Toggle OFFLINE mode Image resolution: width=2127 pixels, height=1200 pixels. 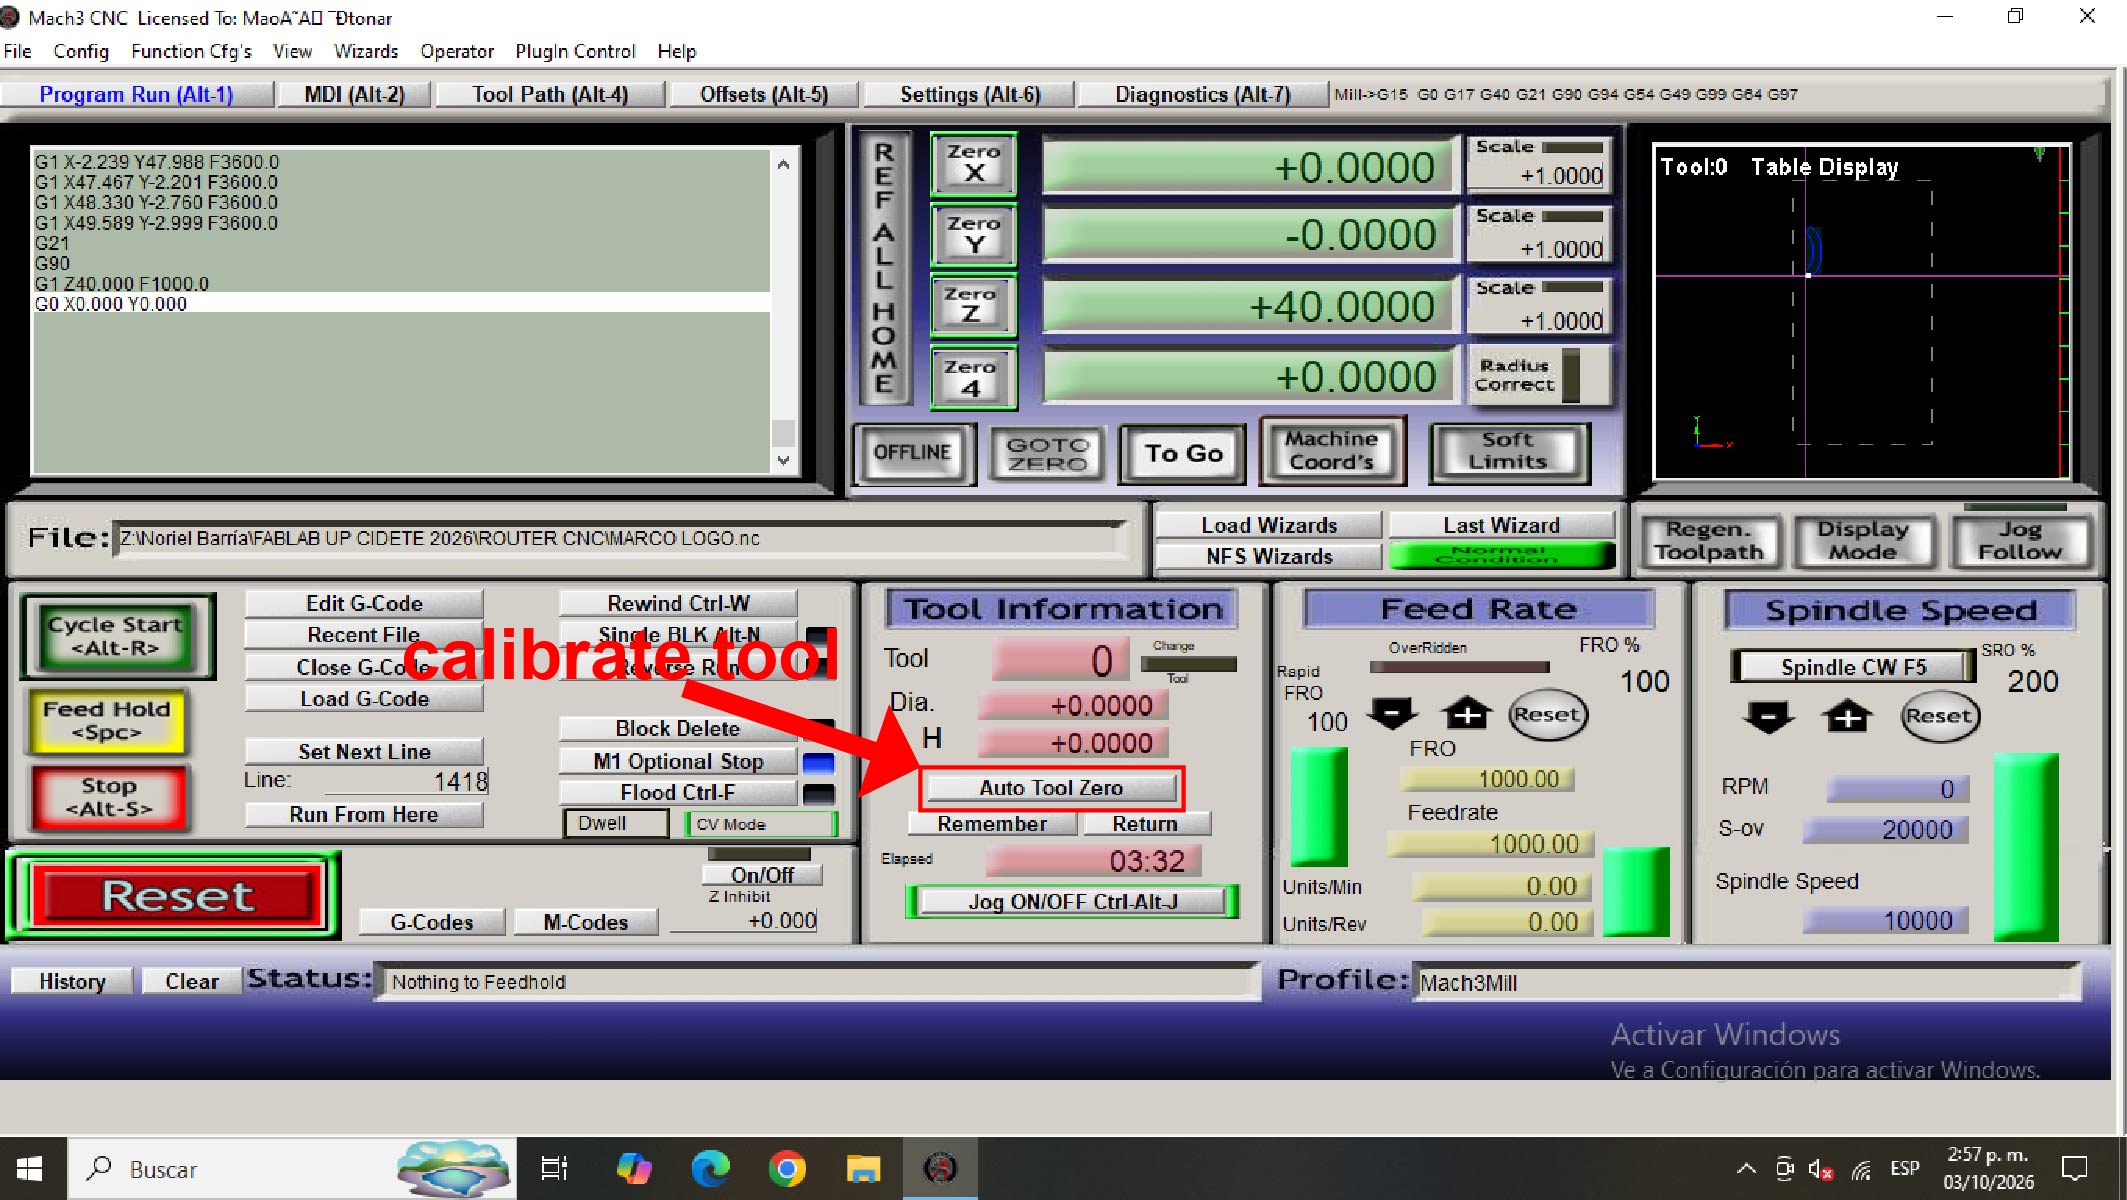913,453
